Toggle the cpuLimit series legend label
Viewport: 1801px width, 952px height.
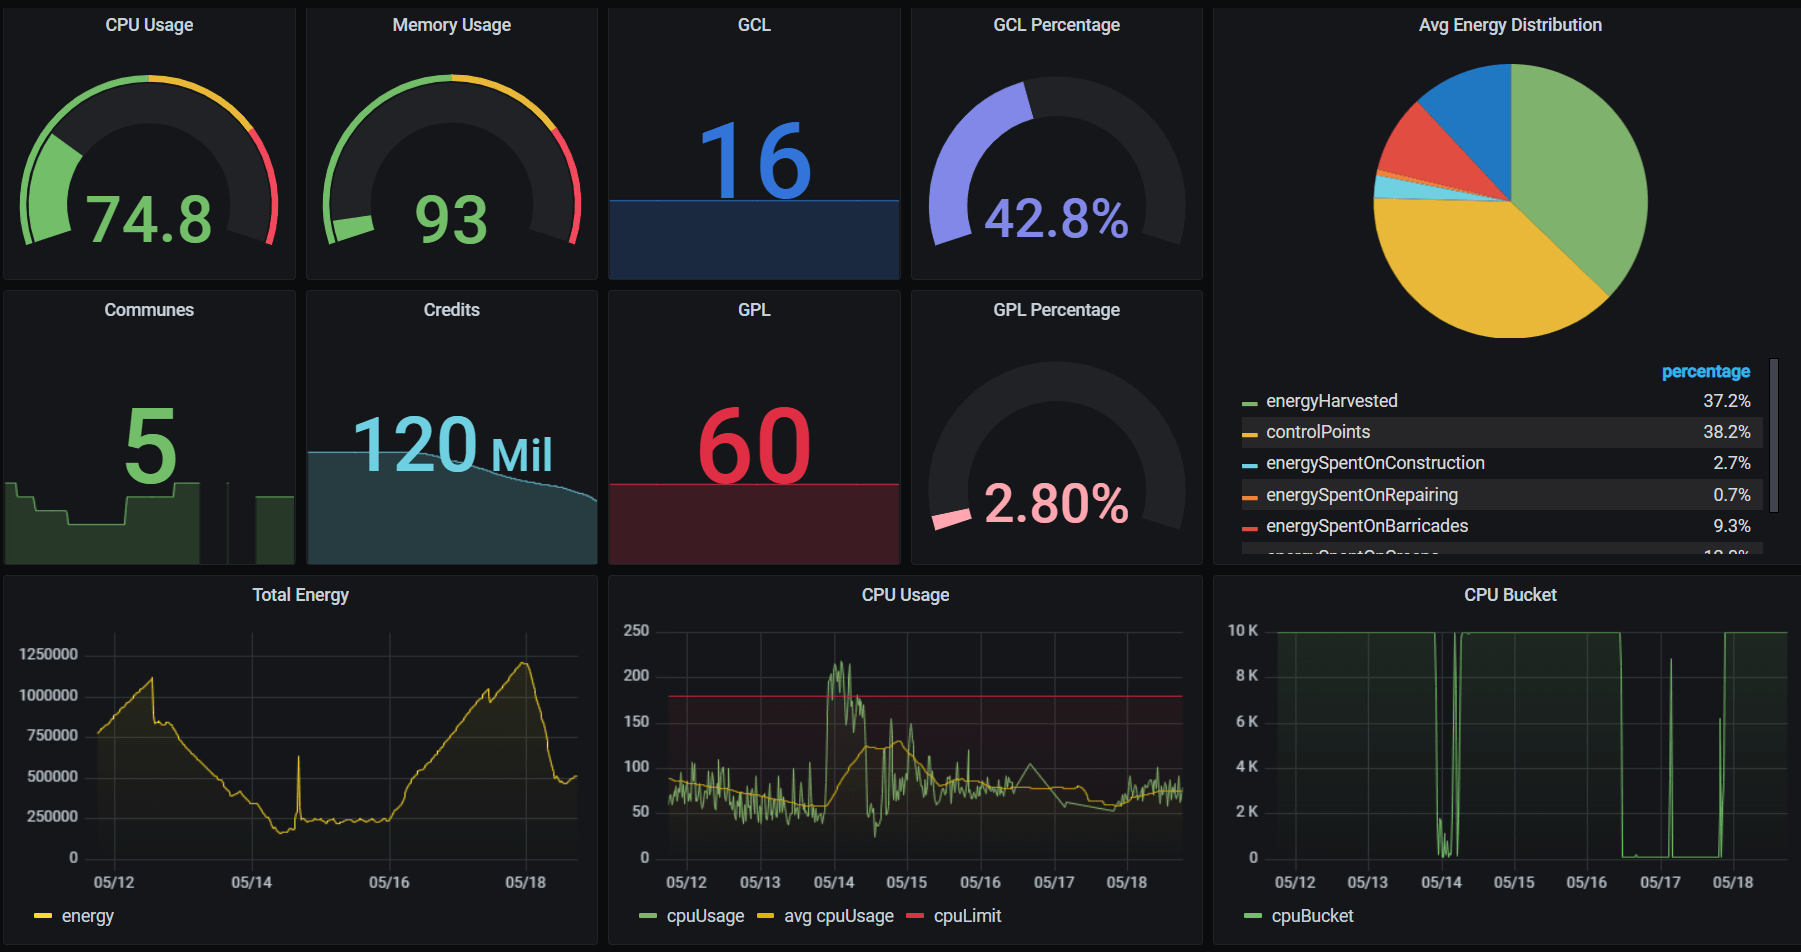967,916
